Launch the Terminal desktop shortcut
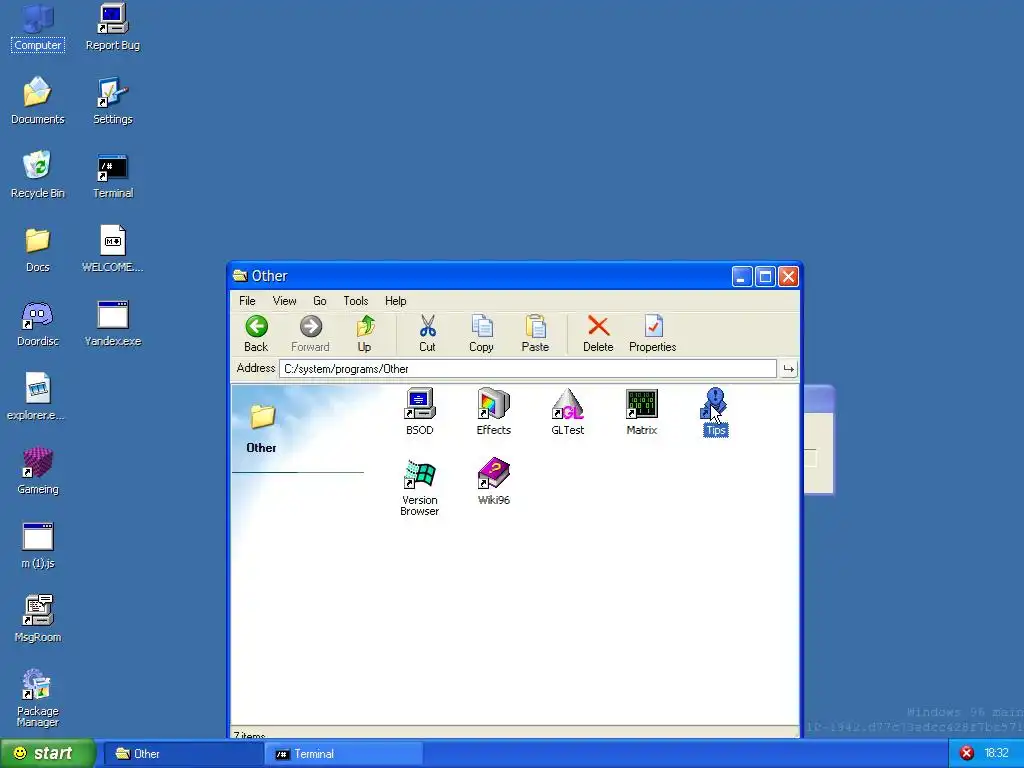This screenshot has height=768, width=1024. pos(112,175)
